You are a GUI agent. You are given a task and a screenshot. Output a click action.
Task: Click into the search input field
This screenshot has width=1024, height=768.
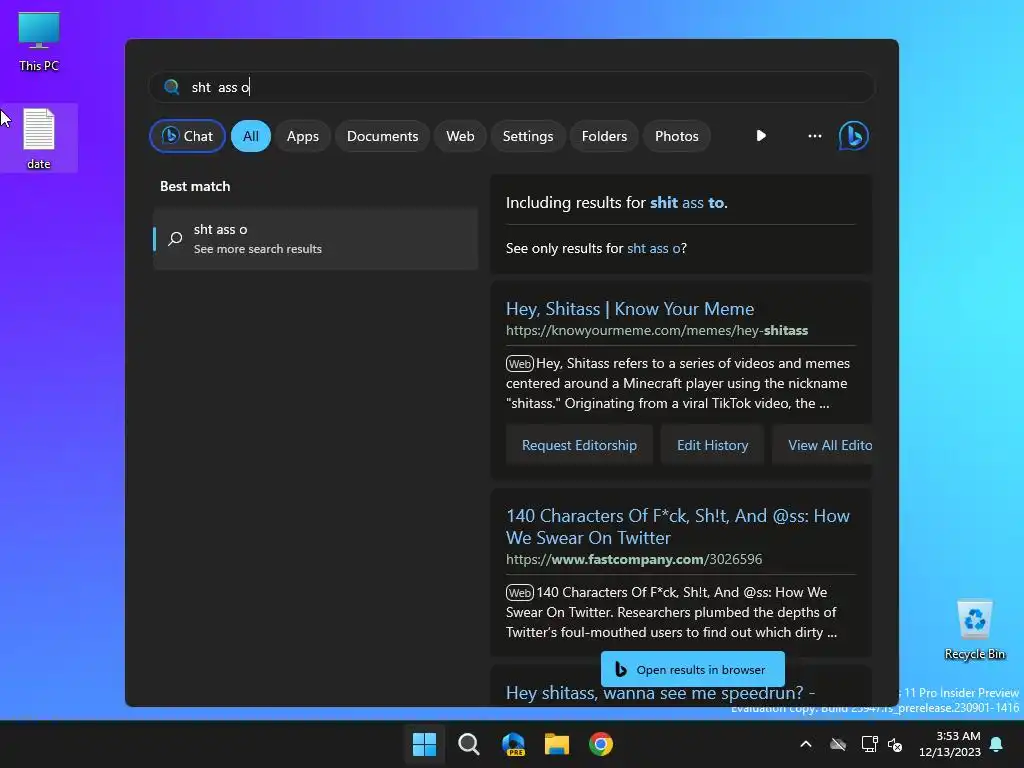tap(512, 87)
